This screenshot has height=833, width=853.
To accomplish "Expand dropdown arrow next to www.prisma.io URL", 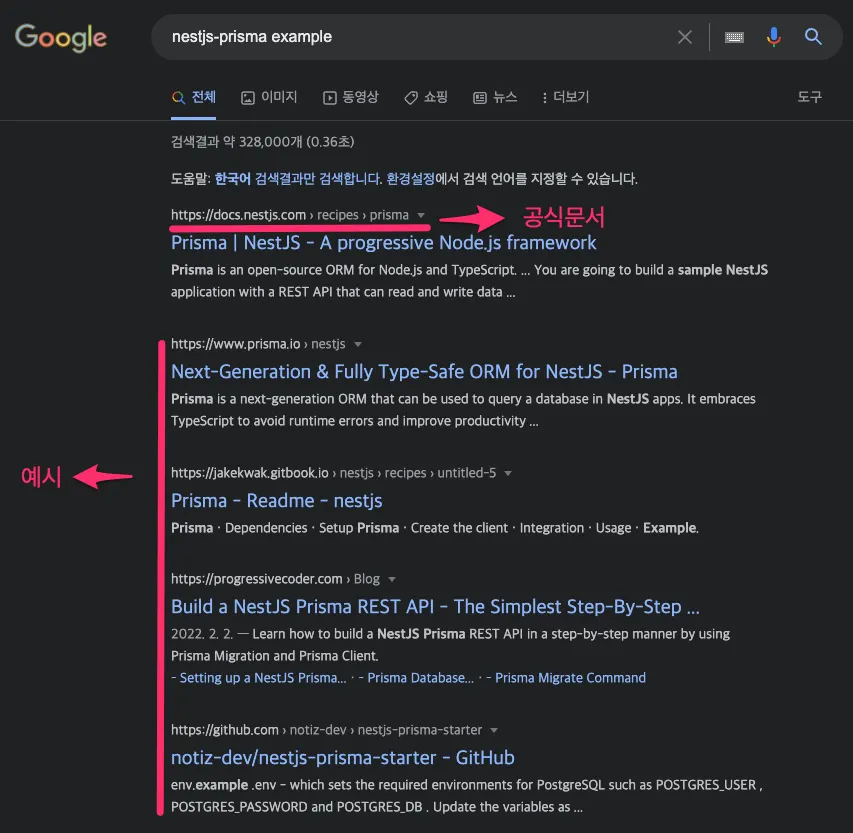I will (x=357, y=344).
